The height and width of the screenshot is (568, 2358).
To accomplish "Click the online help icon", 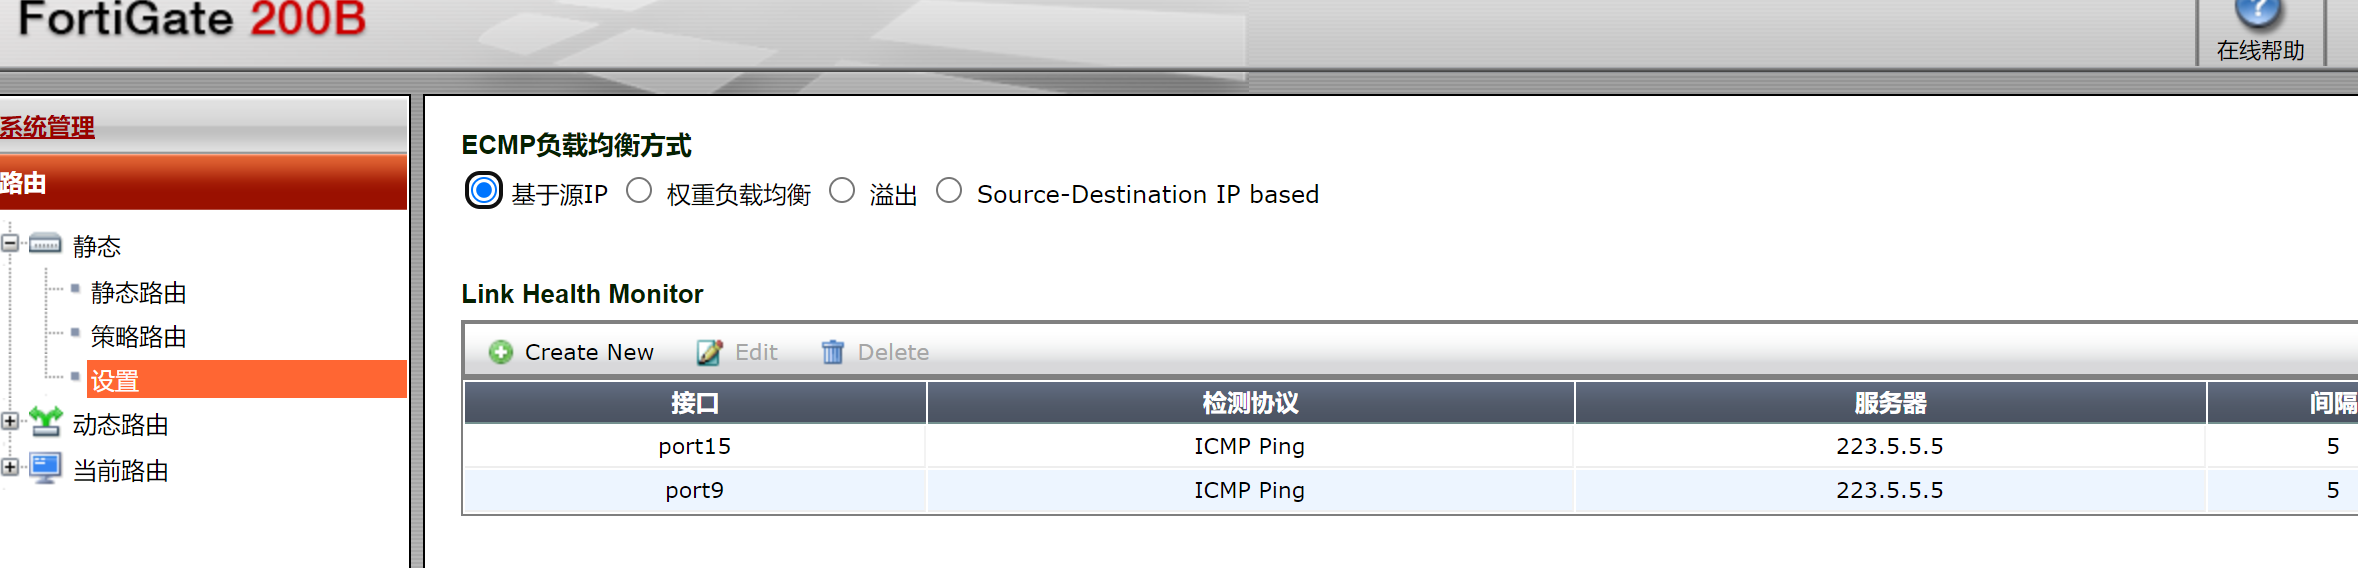I will point(2258,14).
